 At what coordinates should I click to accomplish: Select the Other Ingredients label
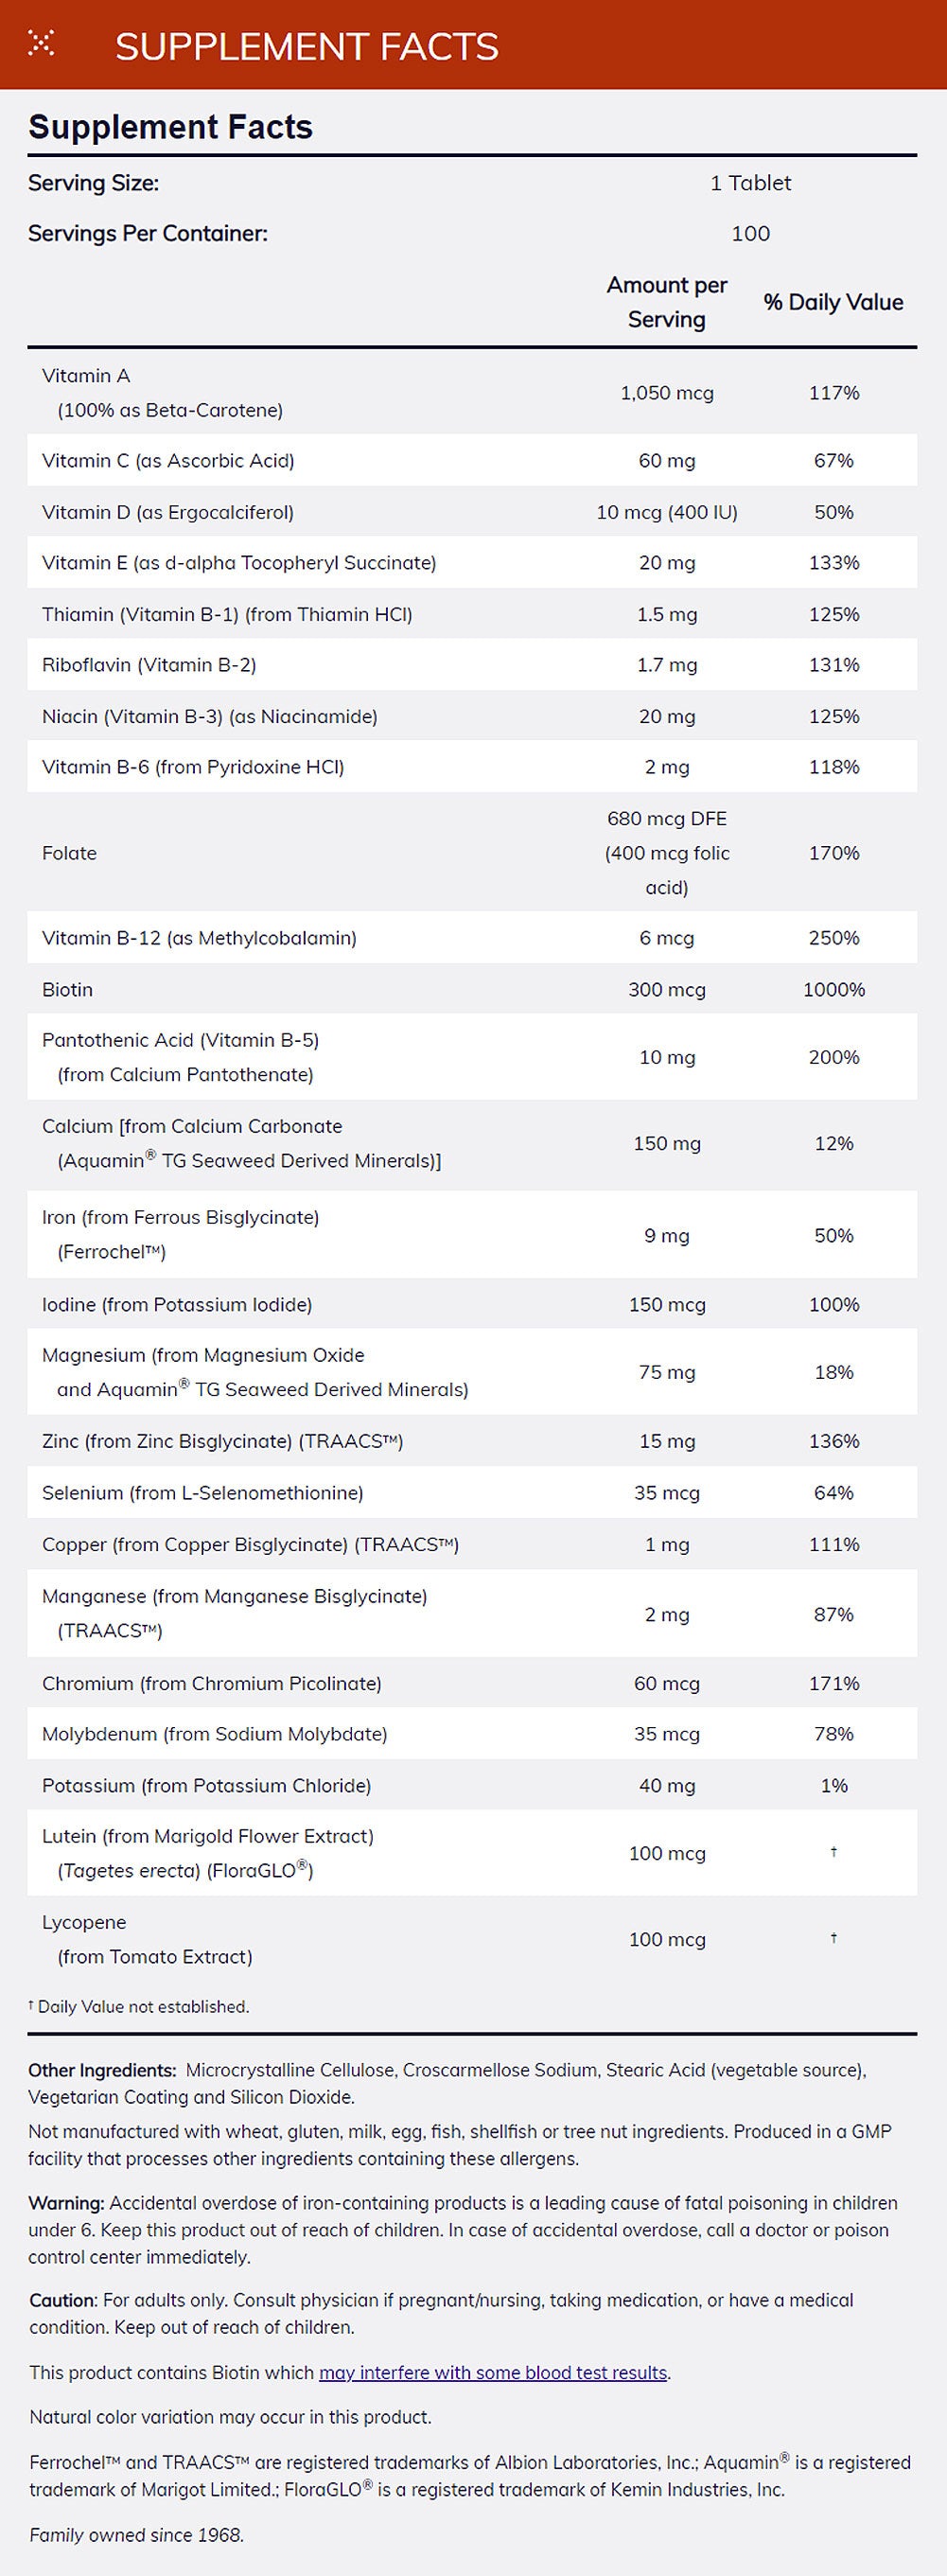click(x=102, y=2070)
